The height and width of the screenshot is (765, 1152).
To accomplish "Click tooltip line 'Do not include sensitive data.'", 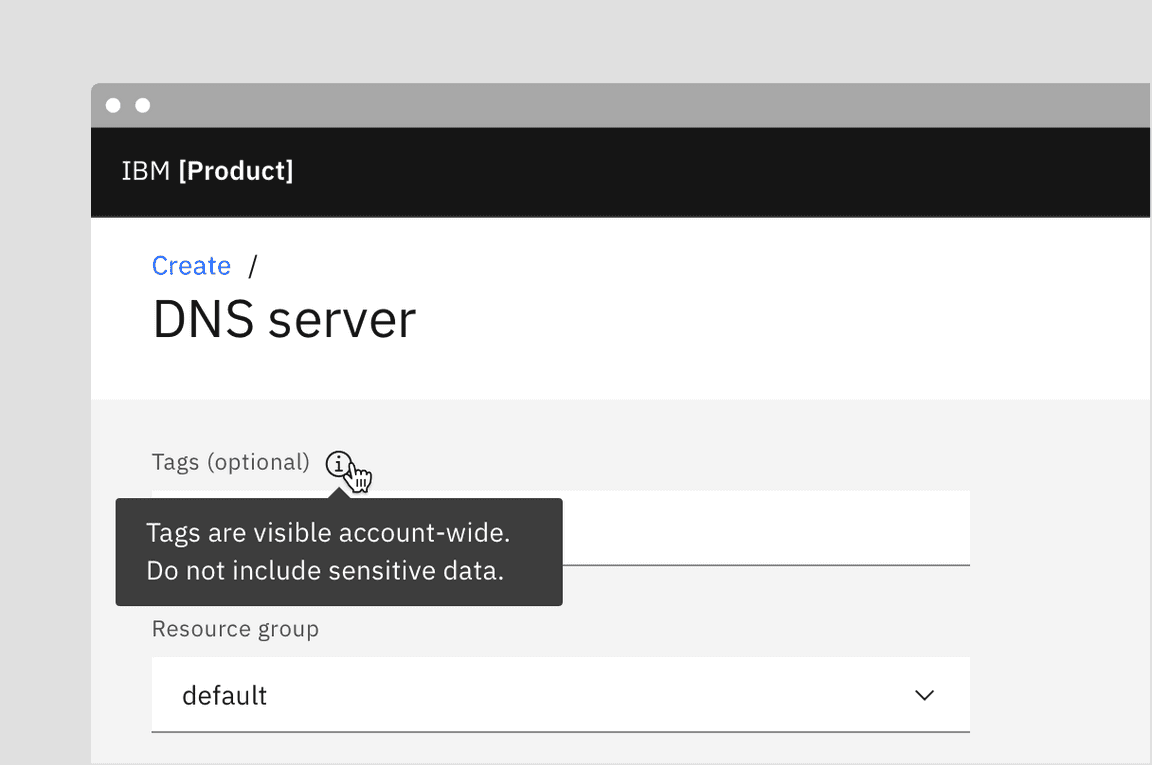I will tap(324, 571).
